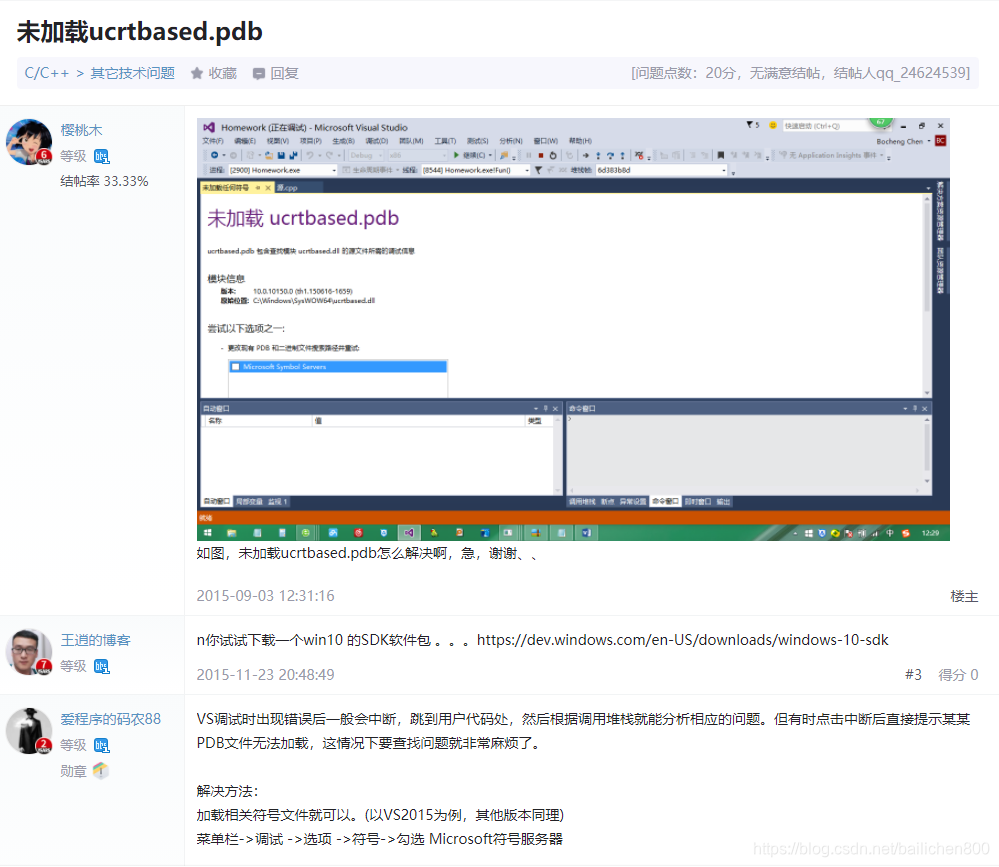Open the 线程 [8544] Homework.exe!Fun() dropdown

pyautogui.click(x=476, y=170)
